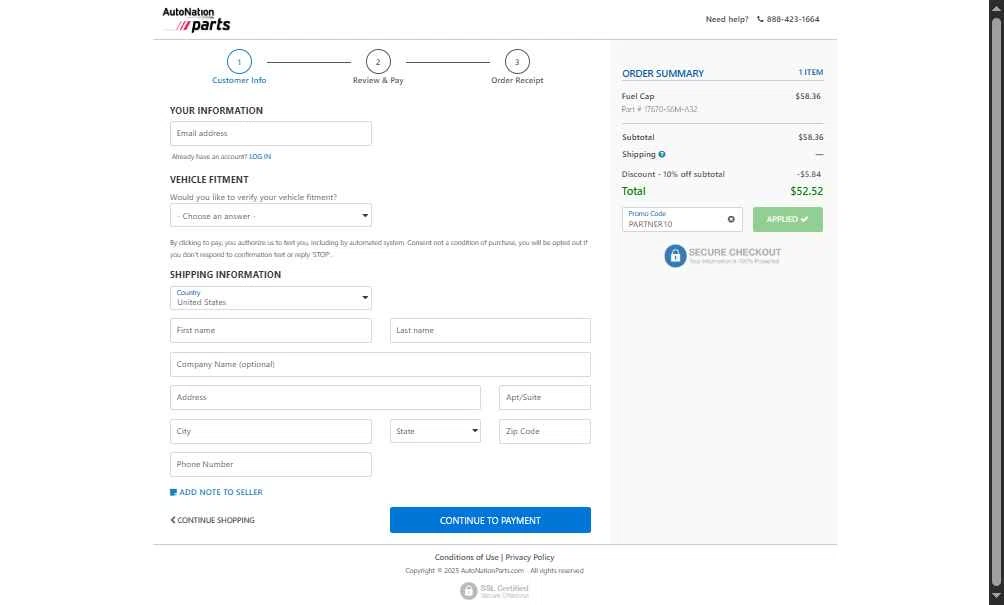This screenshot has width=1004, height=605.
Task: Click the First name field
Action: pos(270,330)
